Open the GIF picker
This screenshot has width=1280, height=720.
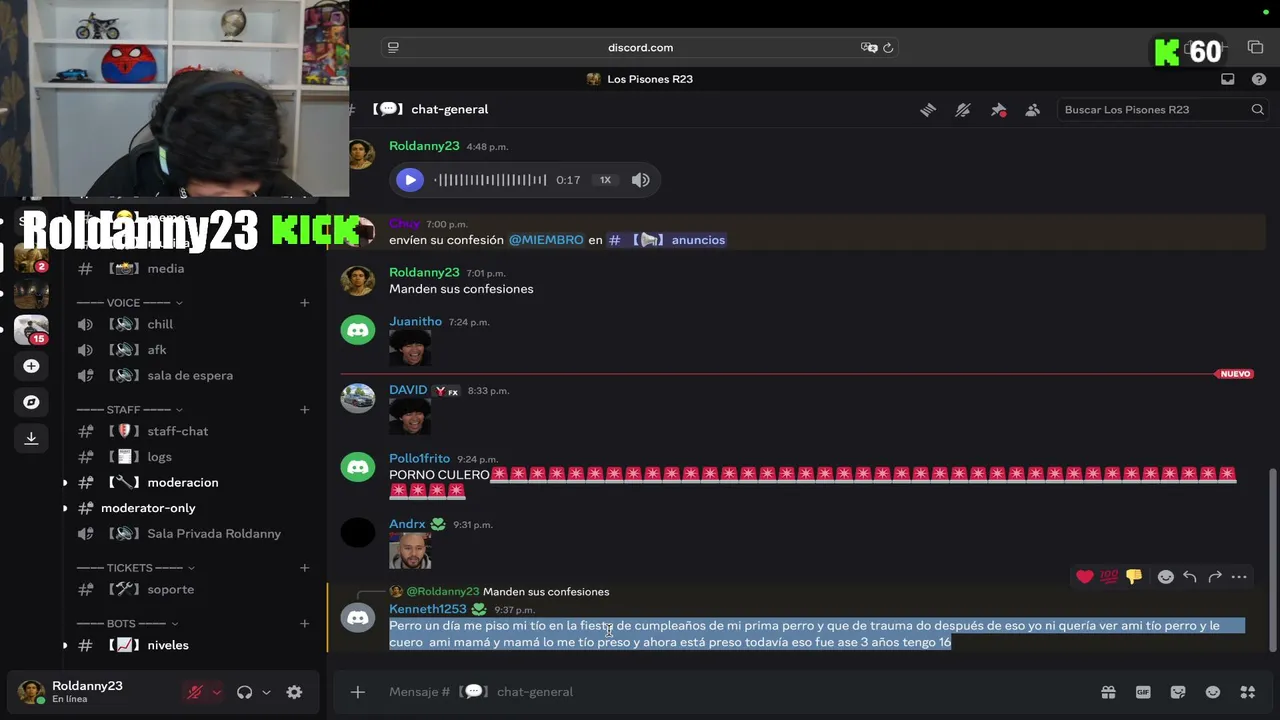coord(1143,692)
